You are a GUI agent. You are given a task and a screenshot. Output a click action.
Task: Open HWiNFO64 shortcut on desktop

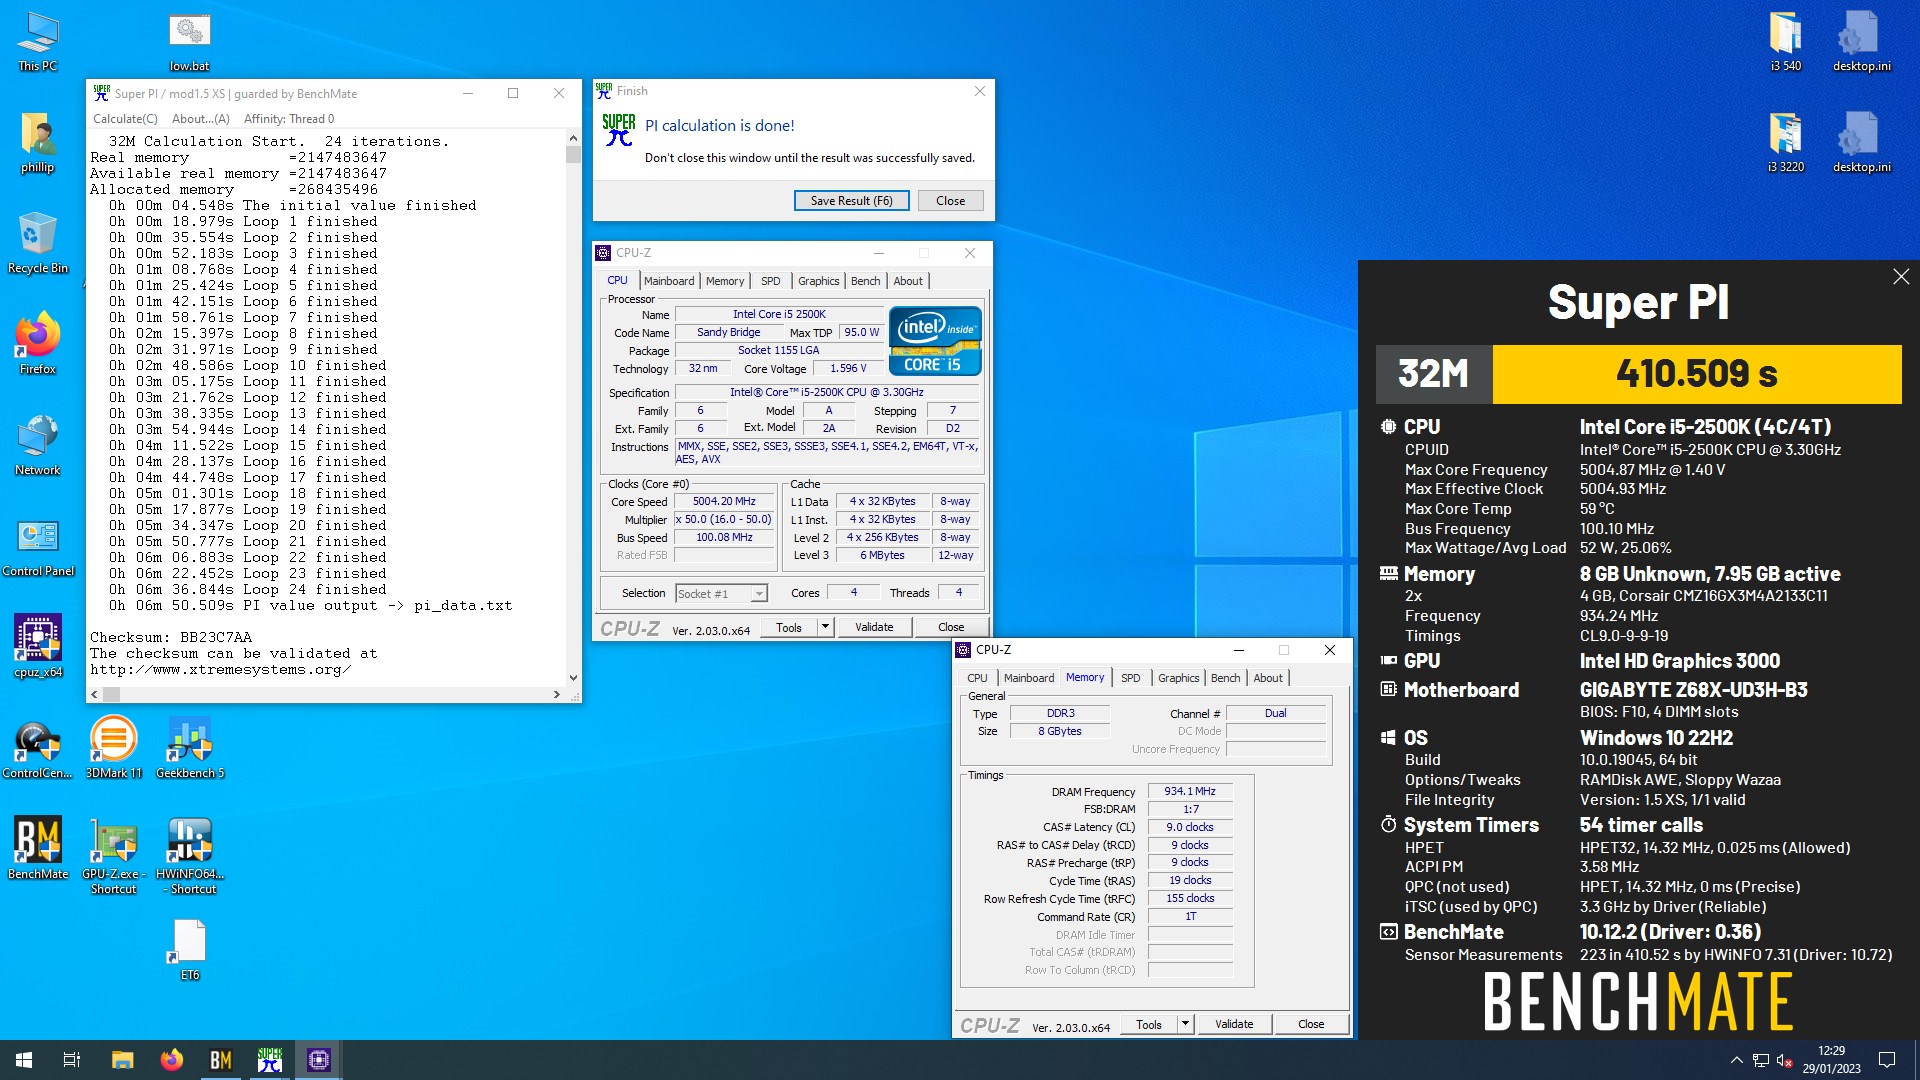click(x=190, y=856)
